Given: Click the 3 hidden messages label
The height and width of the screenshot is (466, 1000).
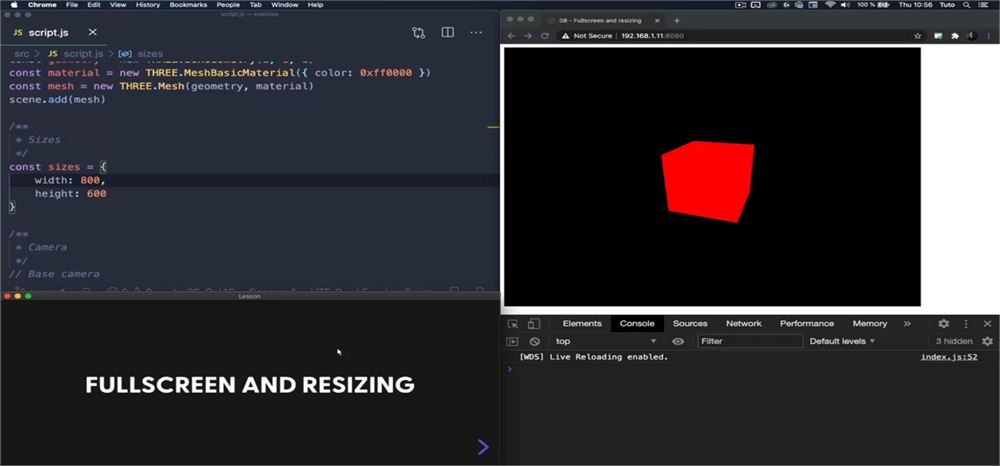Looking at the screenshot, I should pyautogui.click(x=953, y=342).
